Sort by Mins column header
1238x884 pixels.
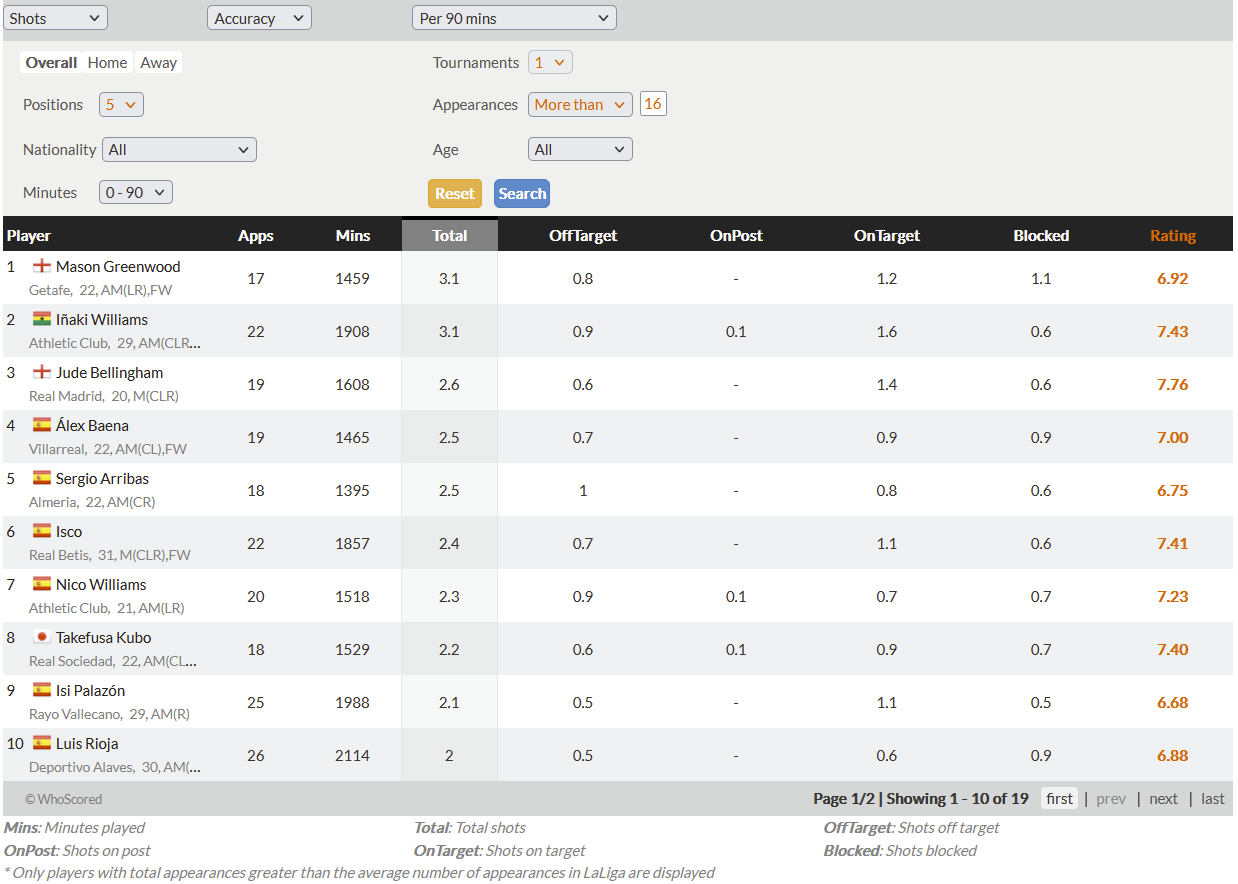tap(353, 236)
